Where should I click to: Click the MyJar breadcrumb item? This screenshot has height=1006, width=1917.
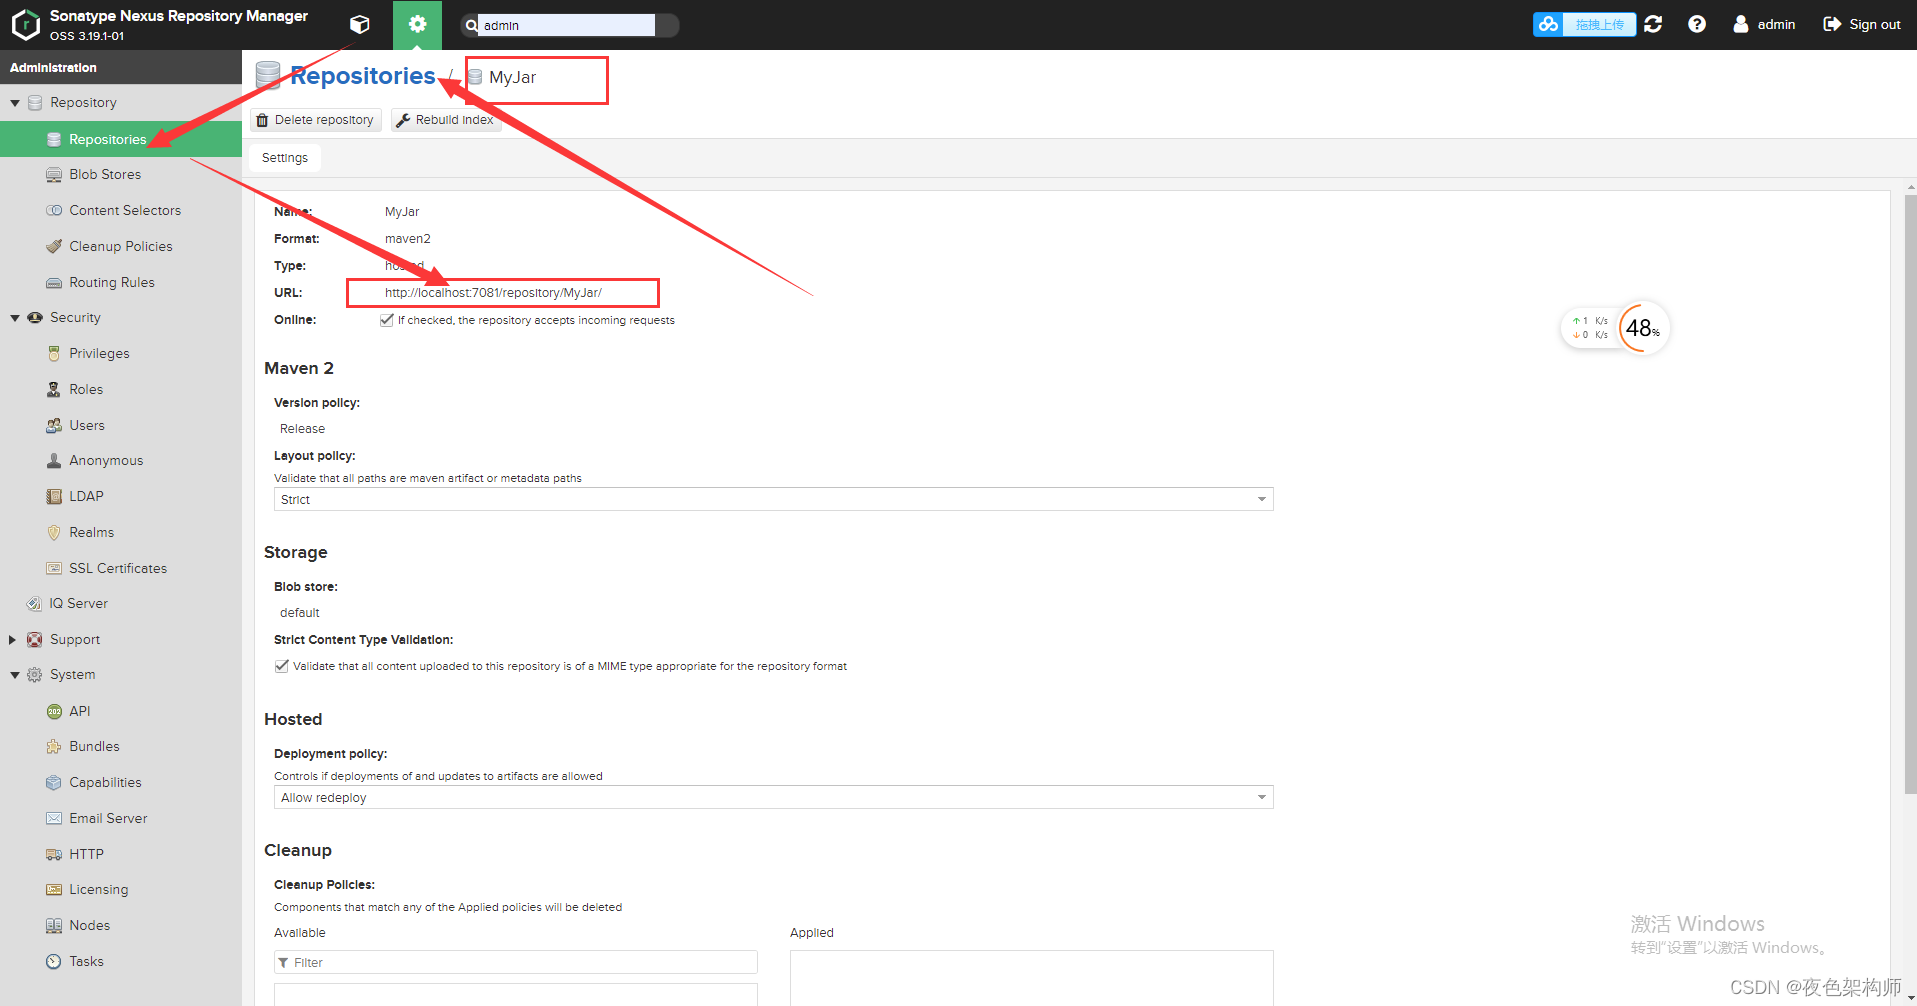coord(512,78)
